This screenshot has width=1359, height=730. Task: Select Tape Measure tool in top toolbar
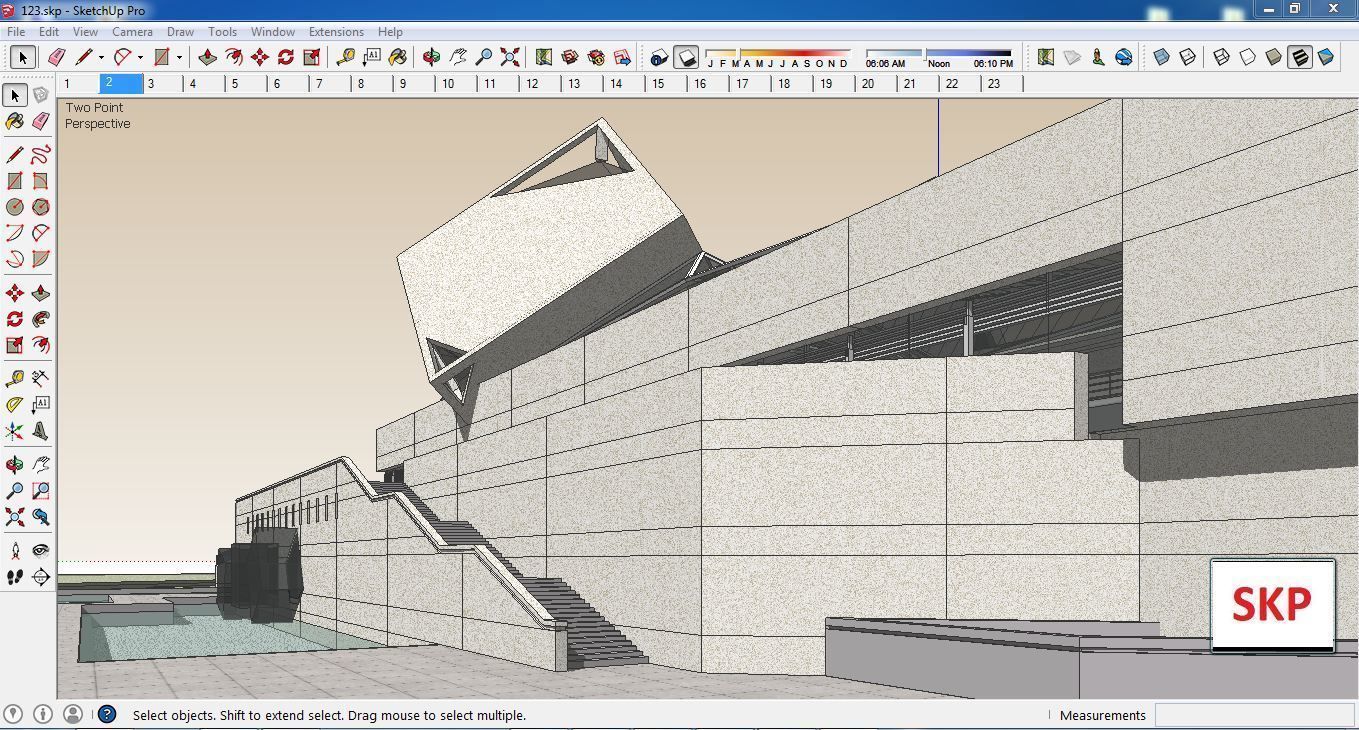click(x=345, y=57)
